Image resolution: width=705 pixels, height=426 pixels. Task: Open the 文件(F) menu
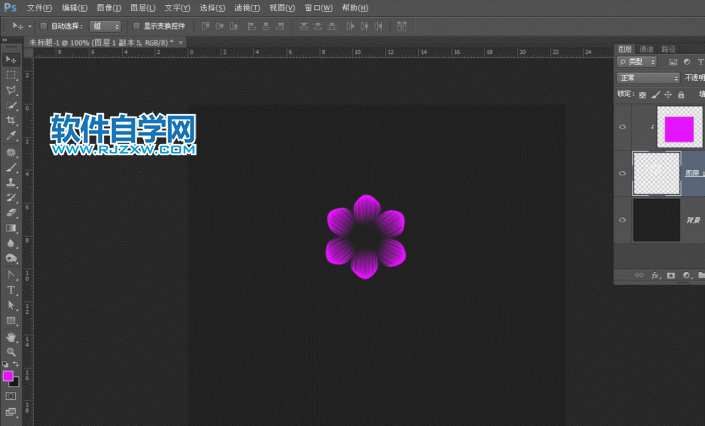(x=39, y=7)
